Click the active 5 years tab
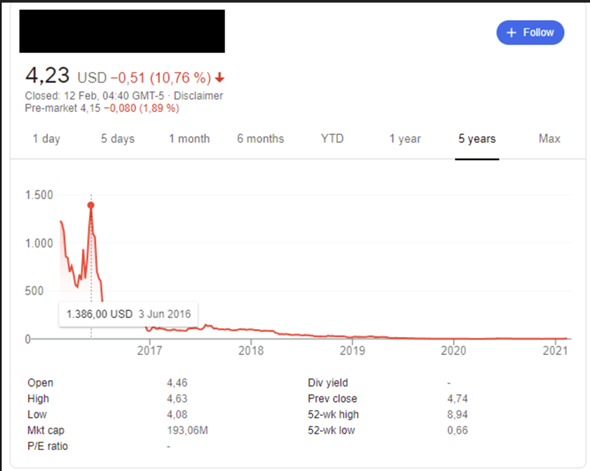The image size is (590, 471). (x=477, y=138)
